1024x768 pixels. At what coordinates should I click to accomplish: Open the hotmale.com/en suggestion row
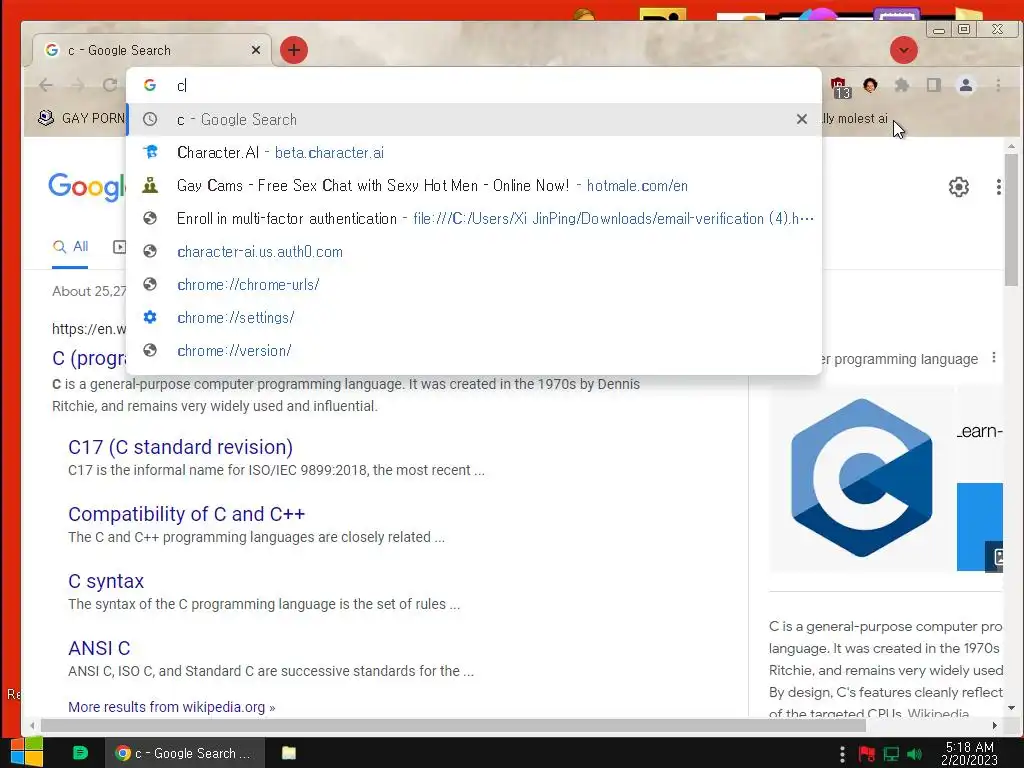coord(473,185)
